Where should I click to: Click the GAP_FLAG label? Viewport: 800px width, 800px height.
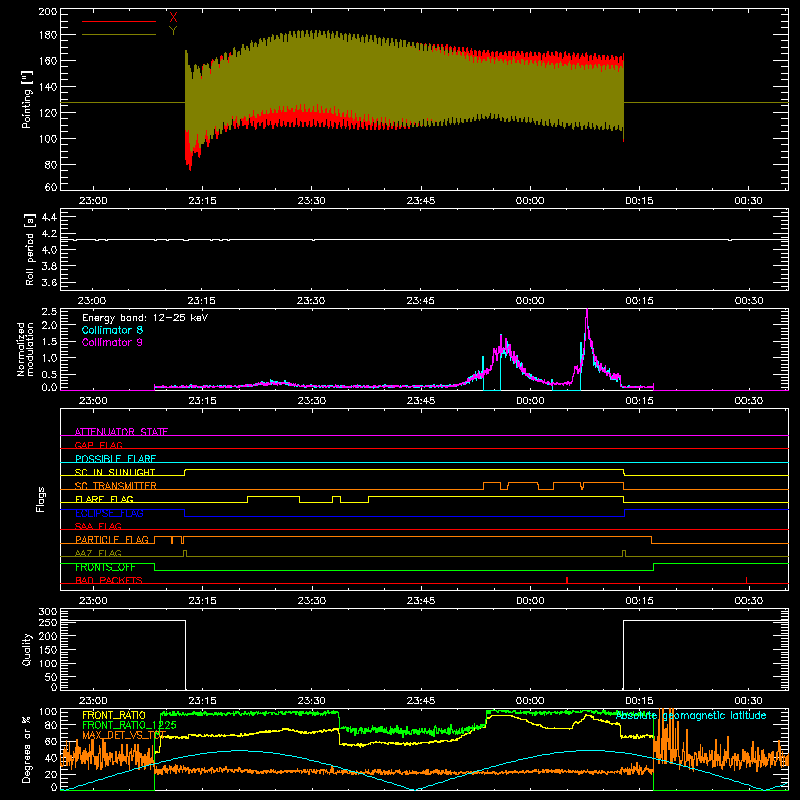(x=98, y=445)
